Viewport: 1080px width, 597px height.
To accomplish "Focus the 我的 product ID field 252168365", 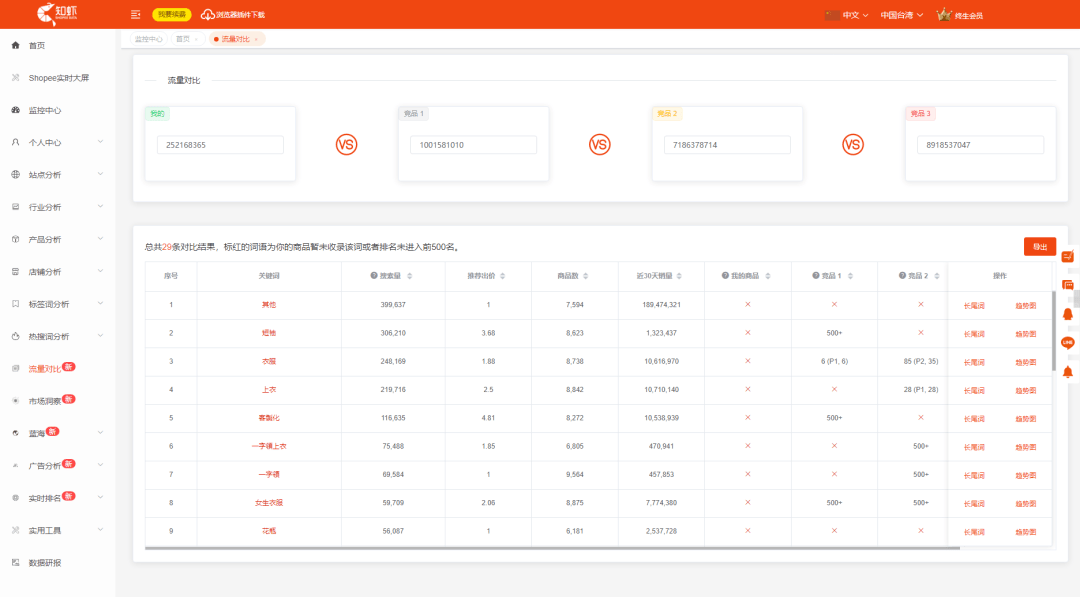I will pos(220,145).
